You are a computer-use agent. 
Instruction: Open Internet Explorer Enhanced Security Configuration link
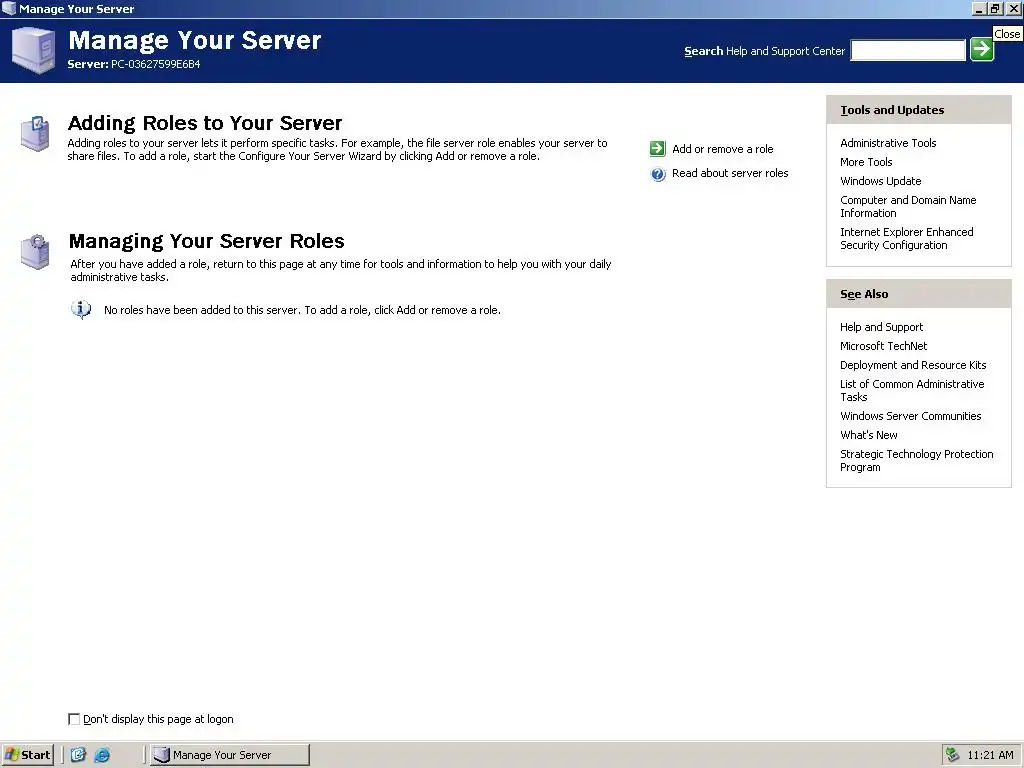click(906, 238)
